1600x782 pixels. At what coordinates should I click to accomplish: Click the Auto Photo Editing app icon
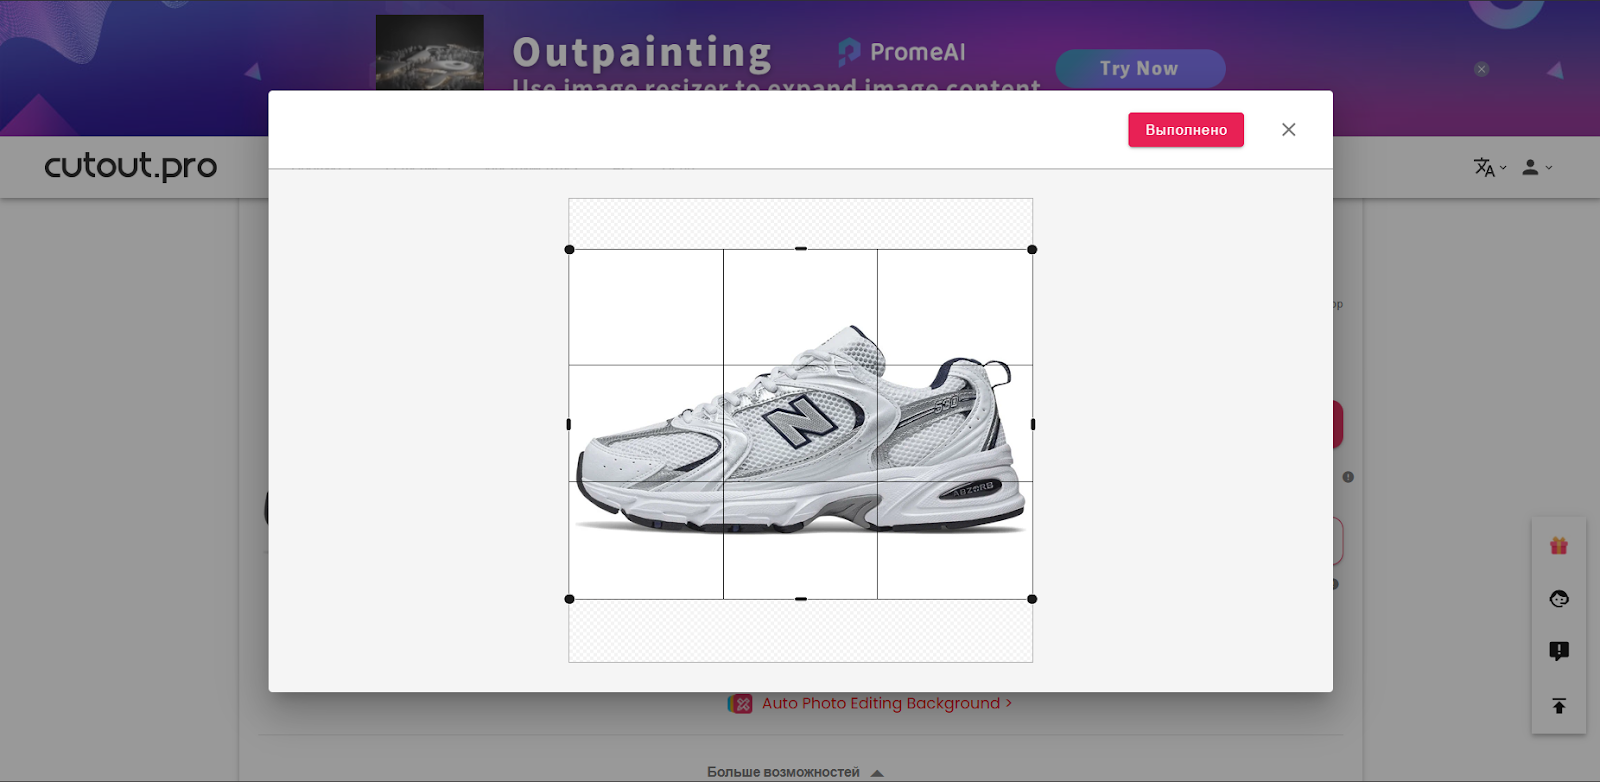741,704
